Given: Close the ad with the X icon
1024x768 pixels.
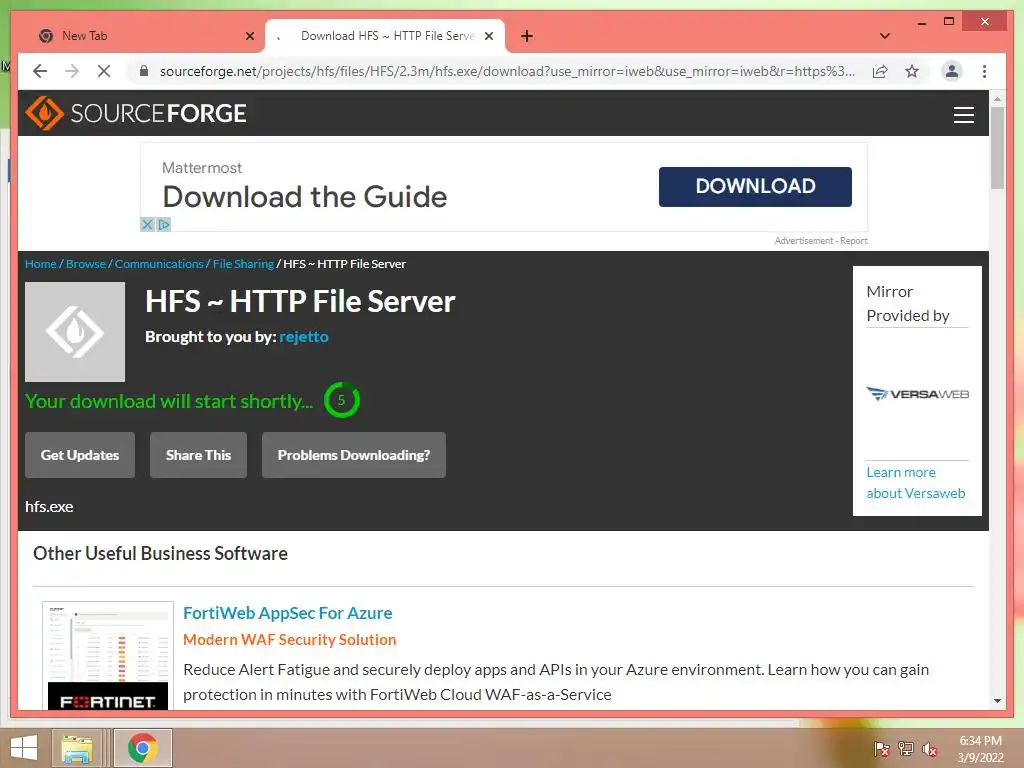Looking at the screenshot, I should click(148, 225).
